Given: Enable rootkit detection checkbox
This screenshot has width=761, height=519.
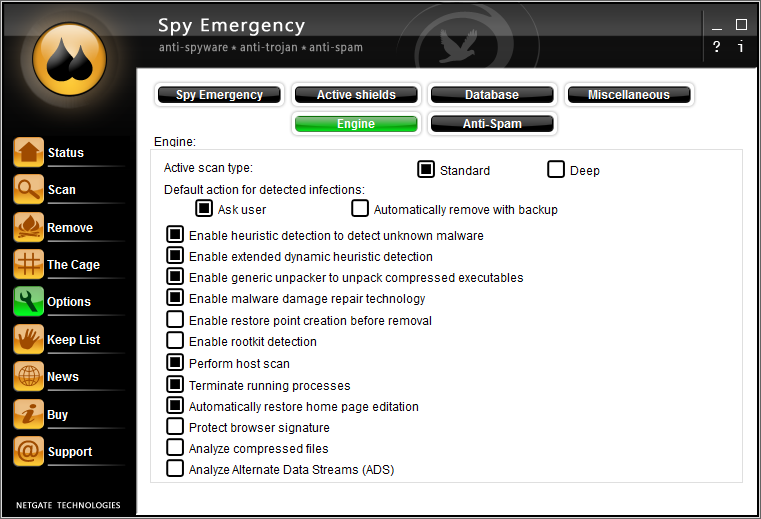Looking at the screenshot, I should pyautogui.click(x=175, y=341).
